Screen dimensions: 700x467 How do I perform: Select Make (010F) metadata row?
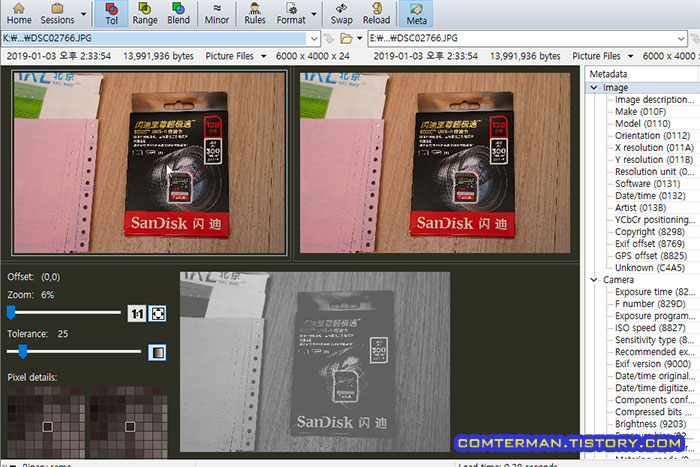pos(640,112)
